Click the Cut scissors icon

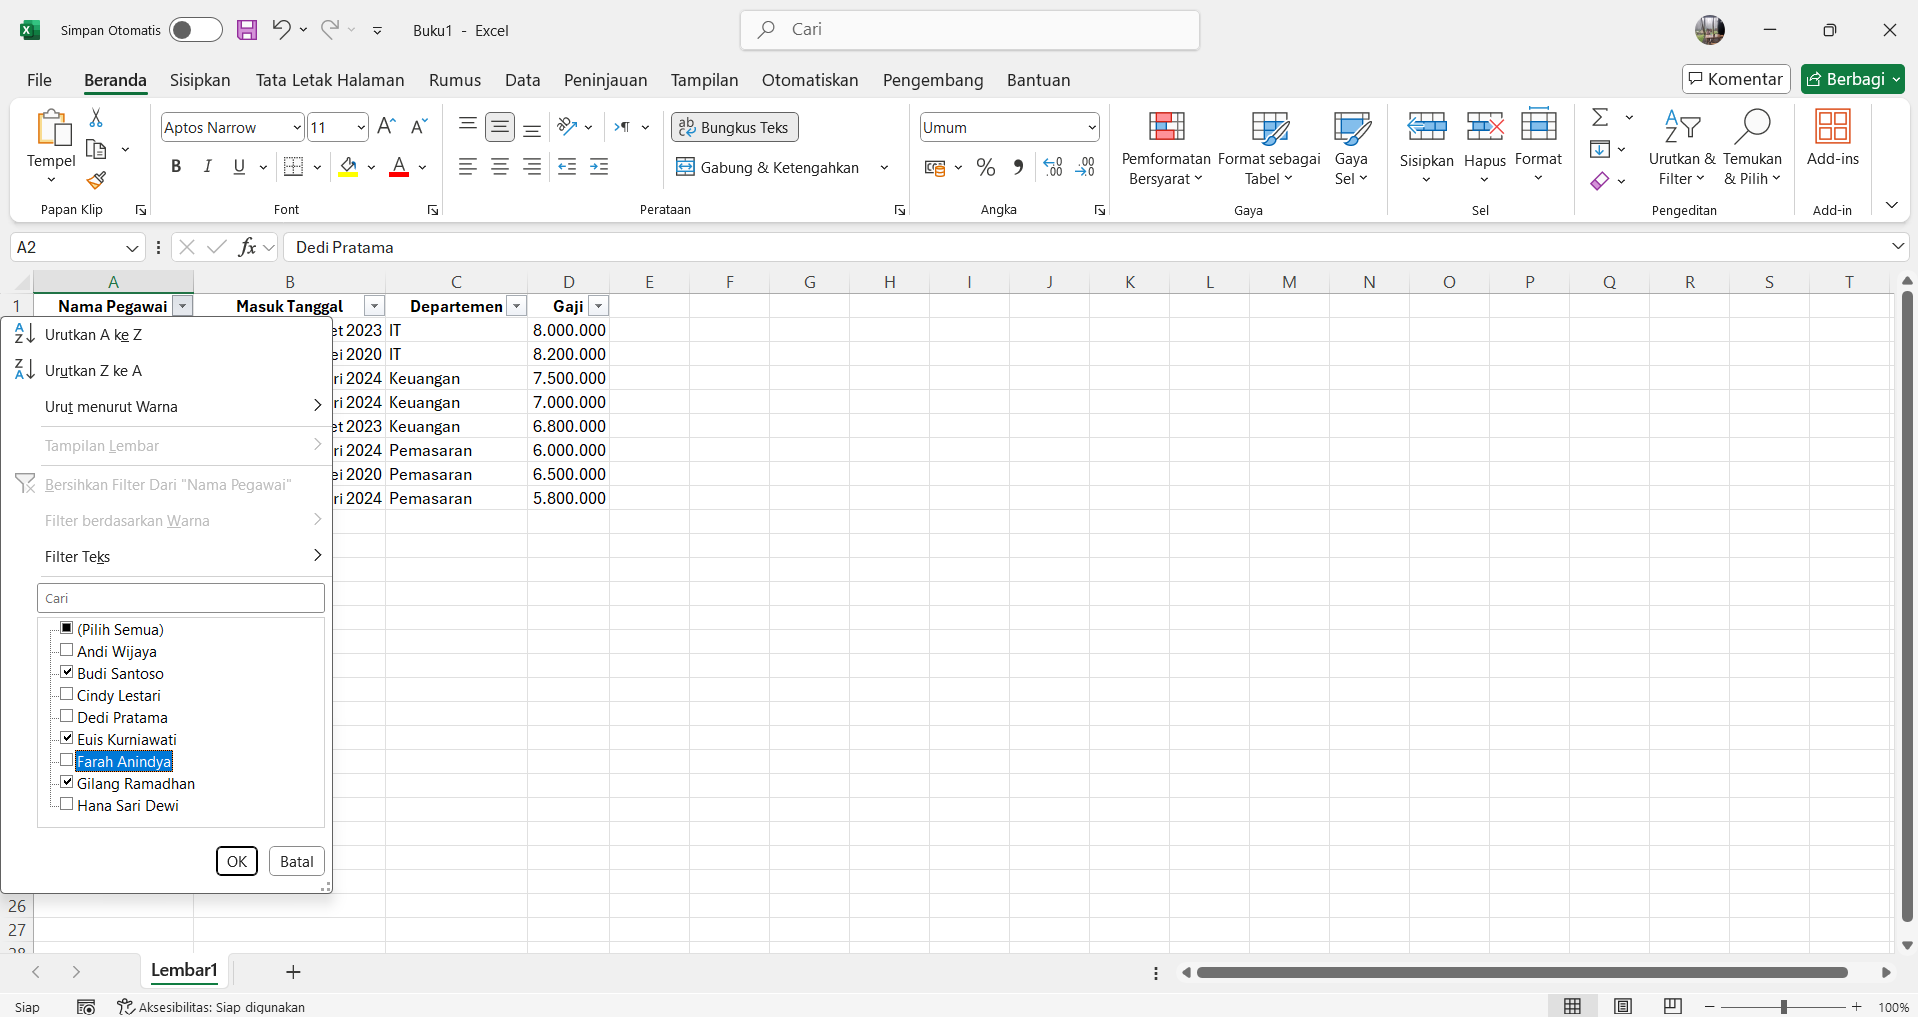[96, 118]
